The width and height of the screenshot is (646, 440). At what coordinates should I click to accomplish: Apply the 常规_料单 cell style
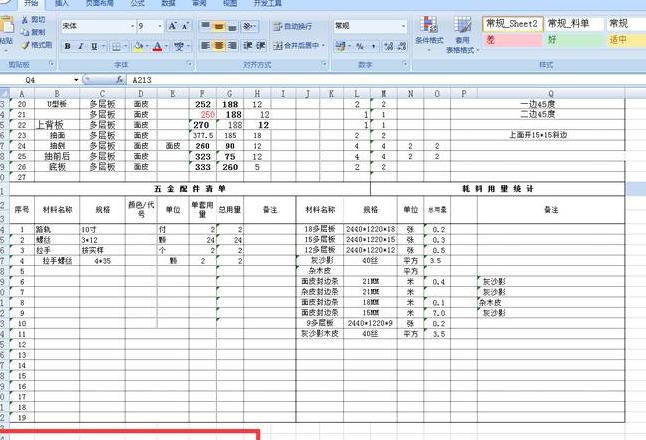click(574, 24)
